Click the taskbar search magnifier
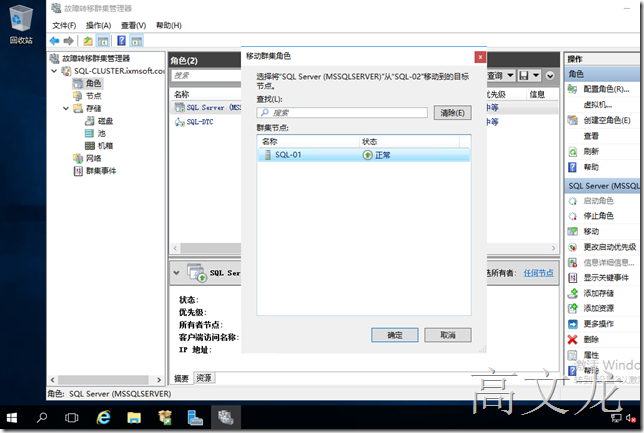This screenshot has width=644, height=433. 41,418
